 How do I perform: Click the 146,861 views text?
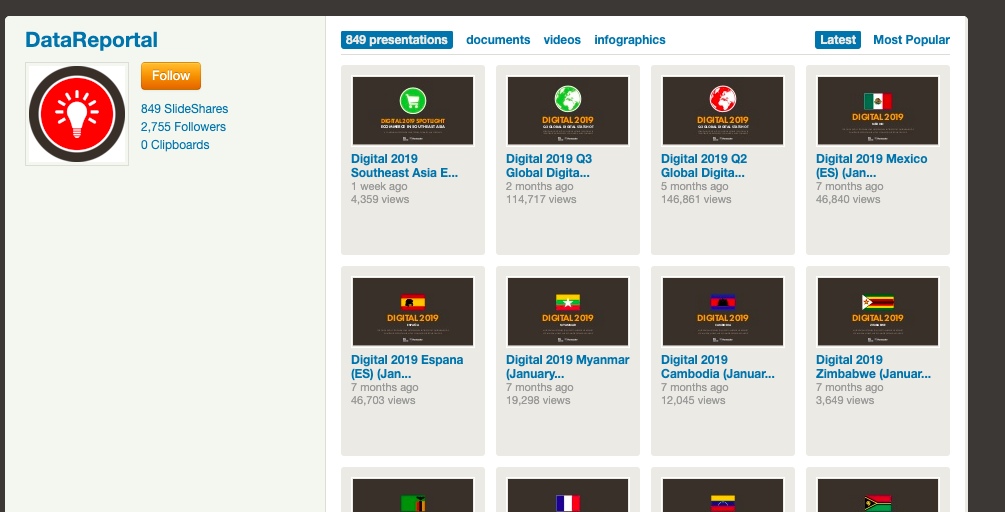696,199
